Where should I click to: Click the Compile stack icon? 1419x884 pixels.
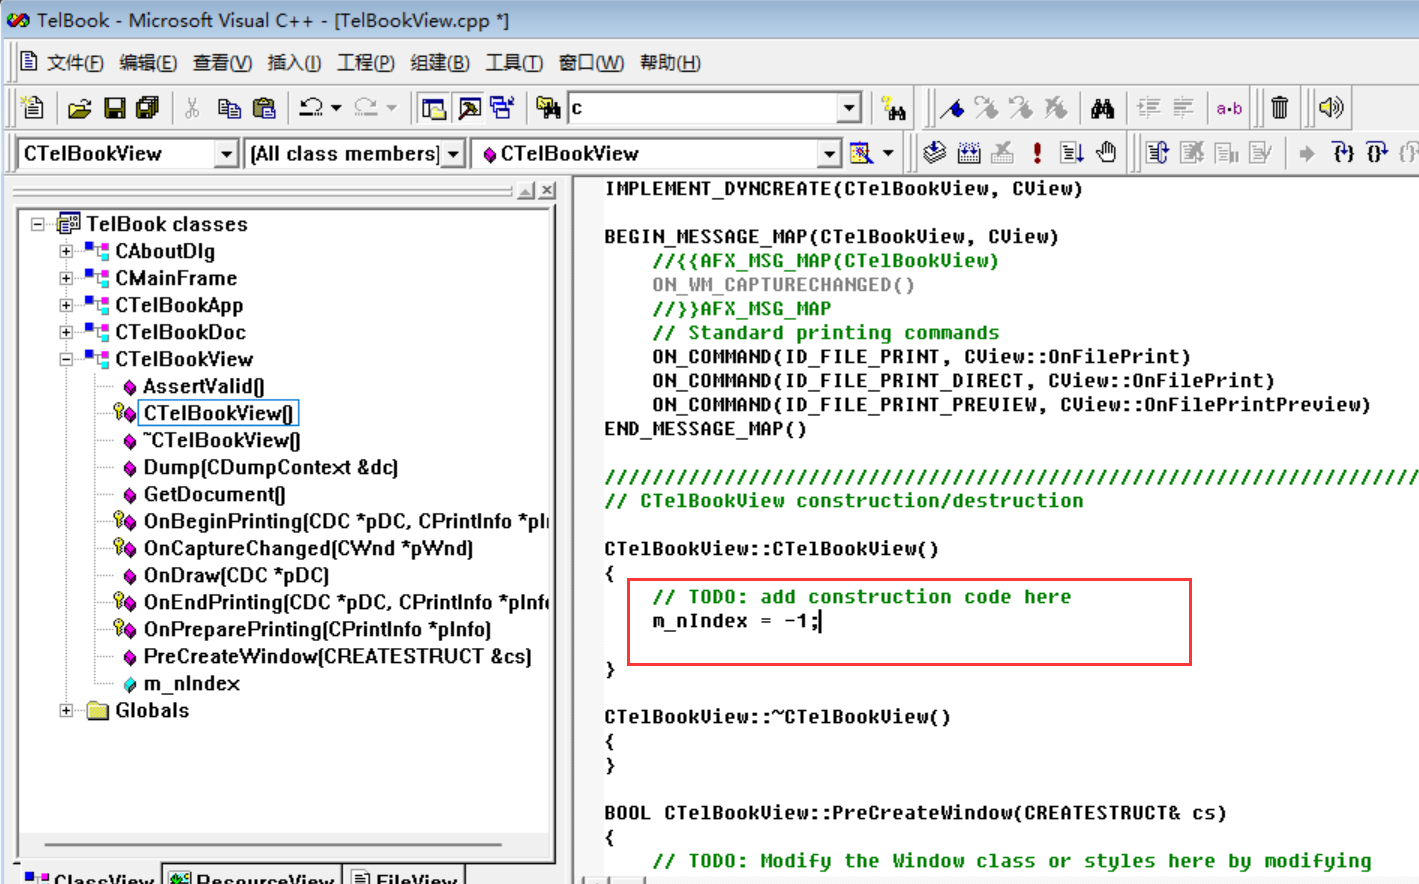[934, 153]
